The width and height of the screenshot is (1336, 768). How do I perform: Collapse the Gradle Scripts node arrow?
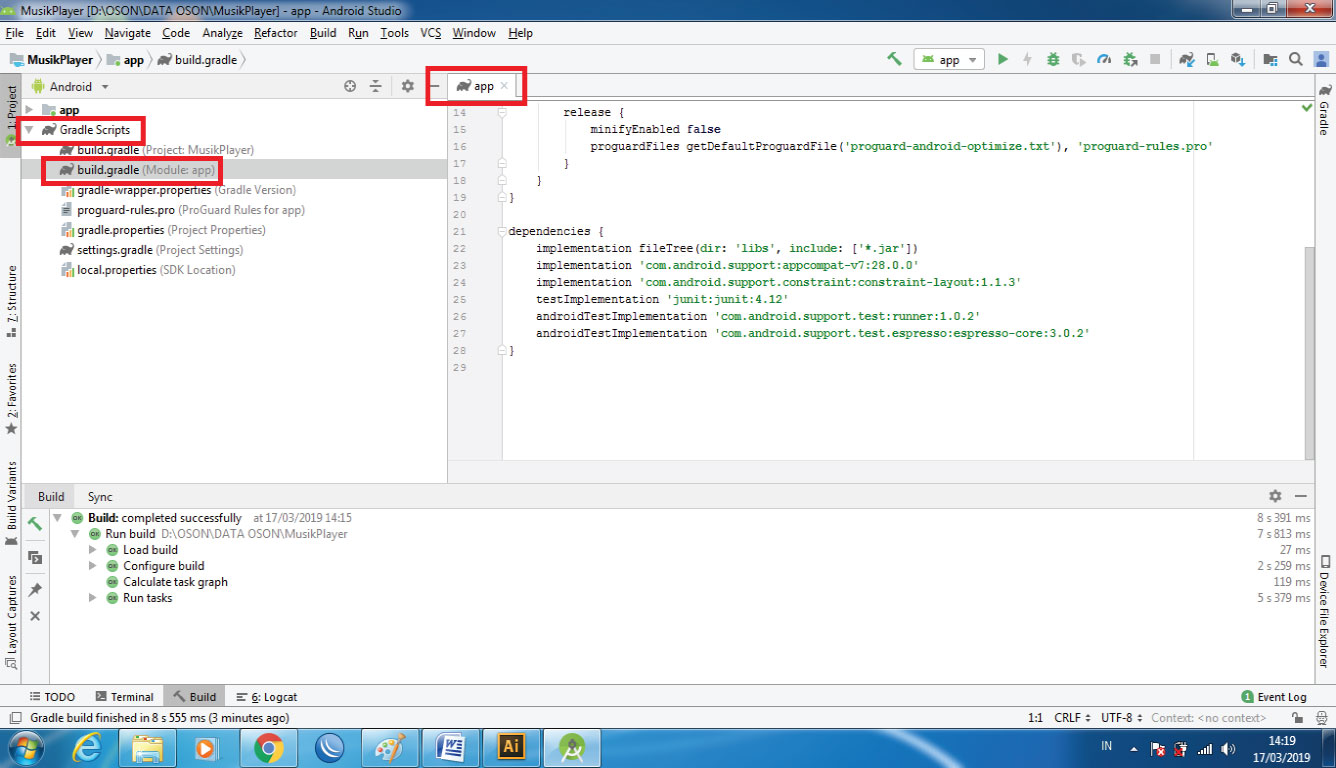pos(29,130)
